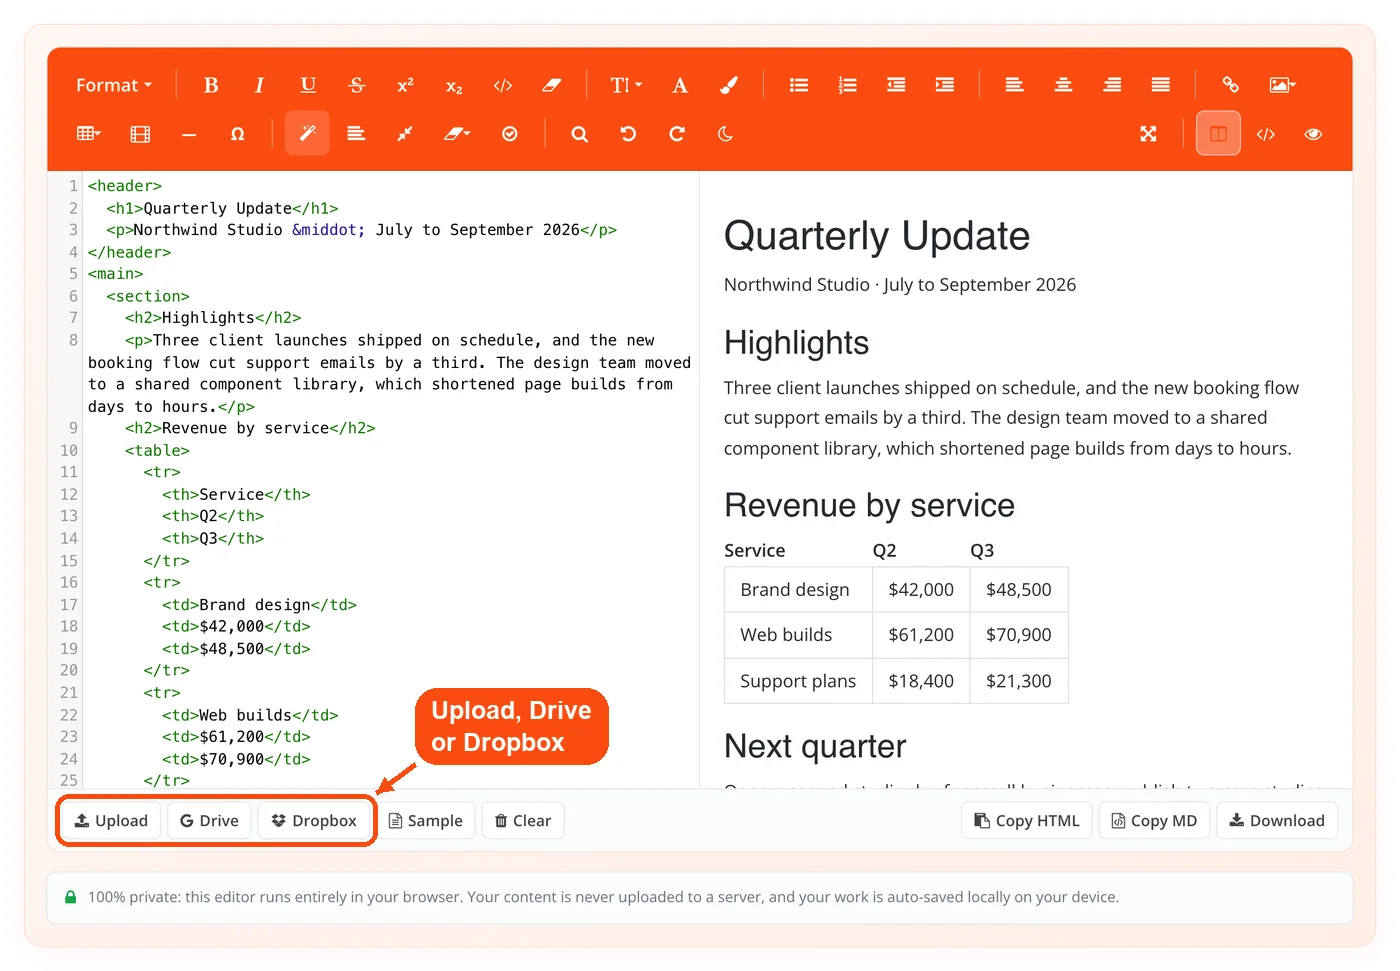Image resolution: width=1400 pixels, height=971 pixels.
Task: Insert a horizontal rule line
Action: (189, 134)
